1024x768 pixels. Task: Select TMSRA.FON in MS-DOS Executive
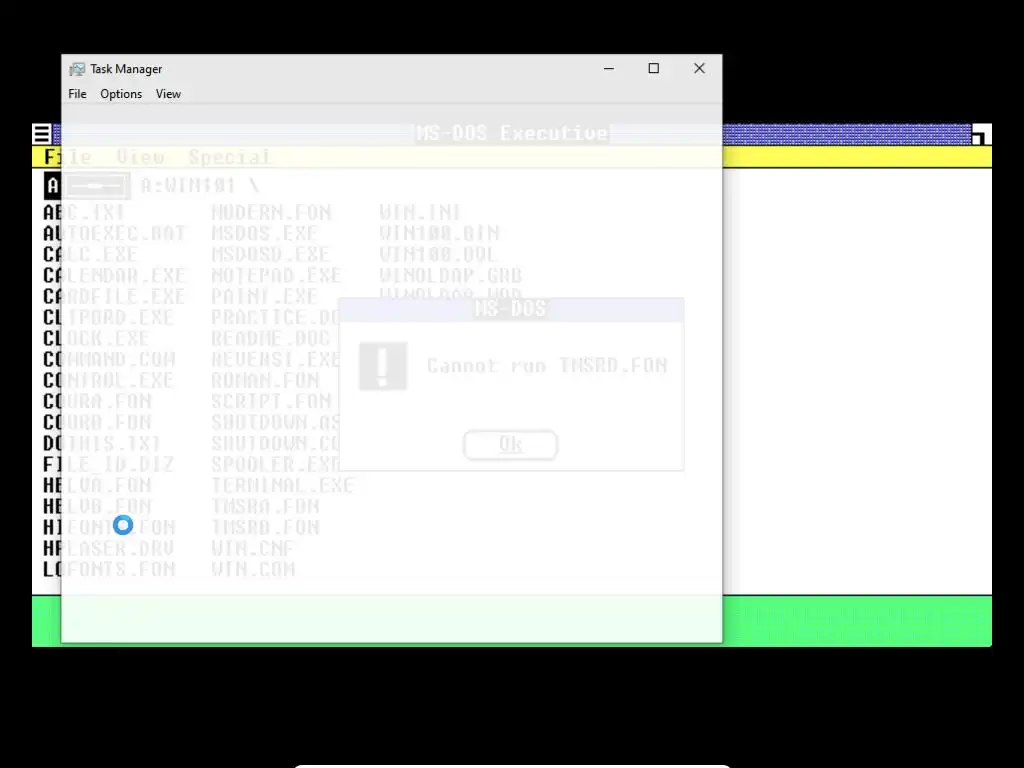tap(265, 506)
